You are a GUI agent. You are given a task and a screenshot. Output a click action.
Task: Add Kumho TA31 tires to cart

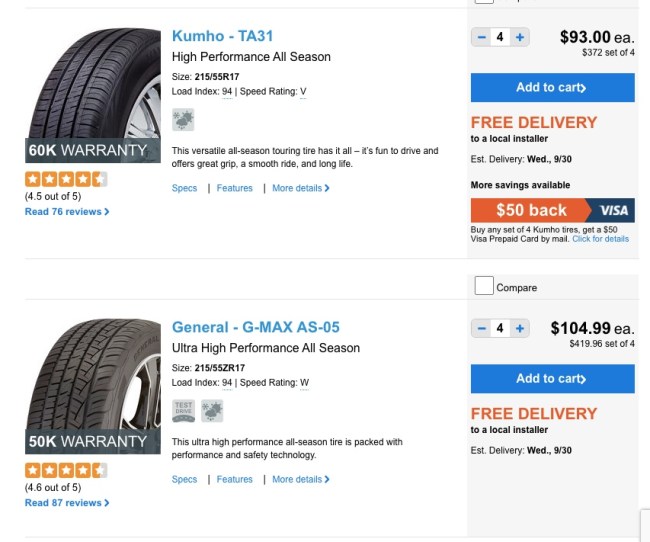553,87
